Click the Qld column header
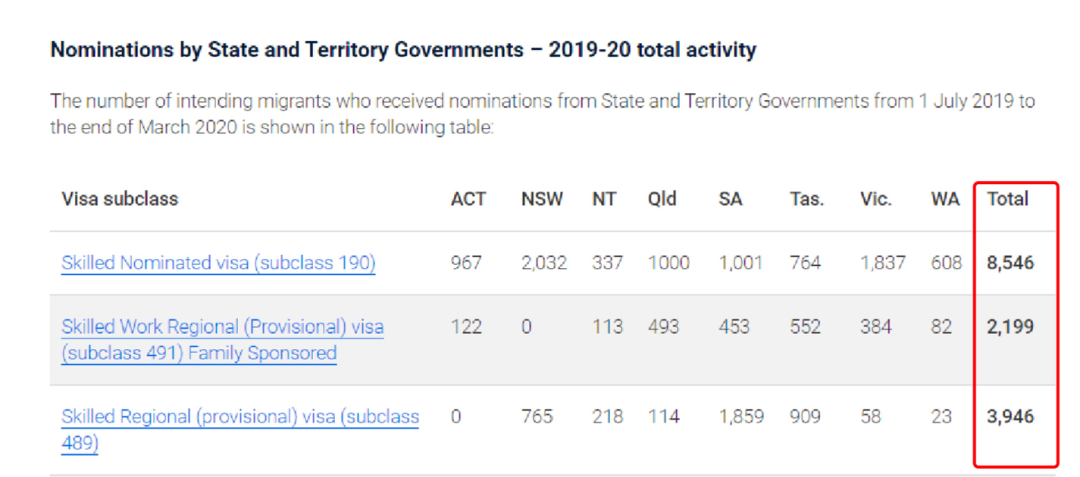 [662, 199]
